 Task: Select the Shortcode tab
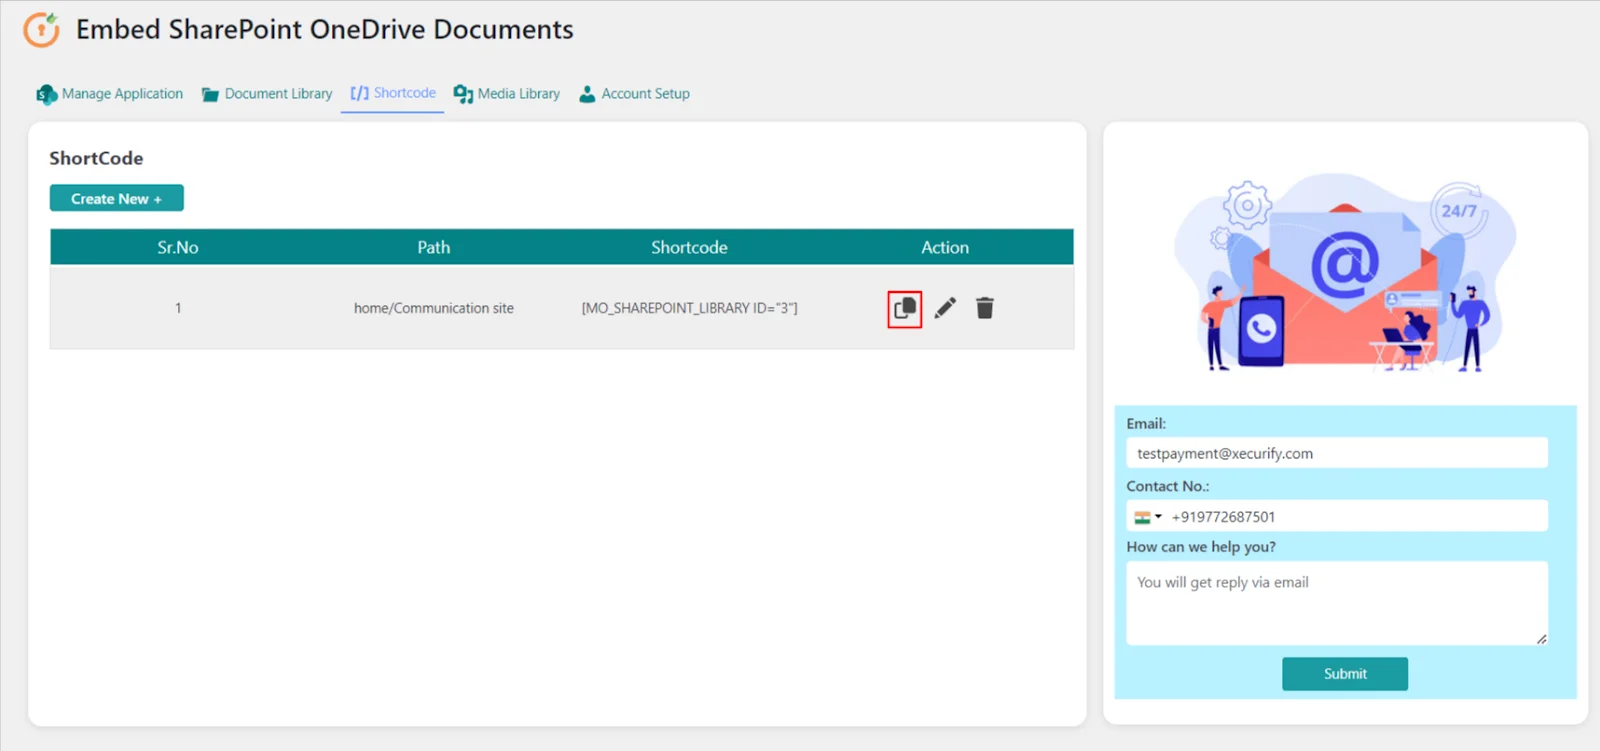[x=392, y=93]
